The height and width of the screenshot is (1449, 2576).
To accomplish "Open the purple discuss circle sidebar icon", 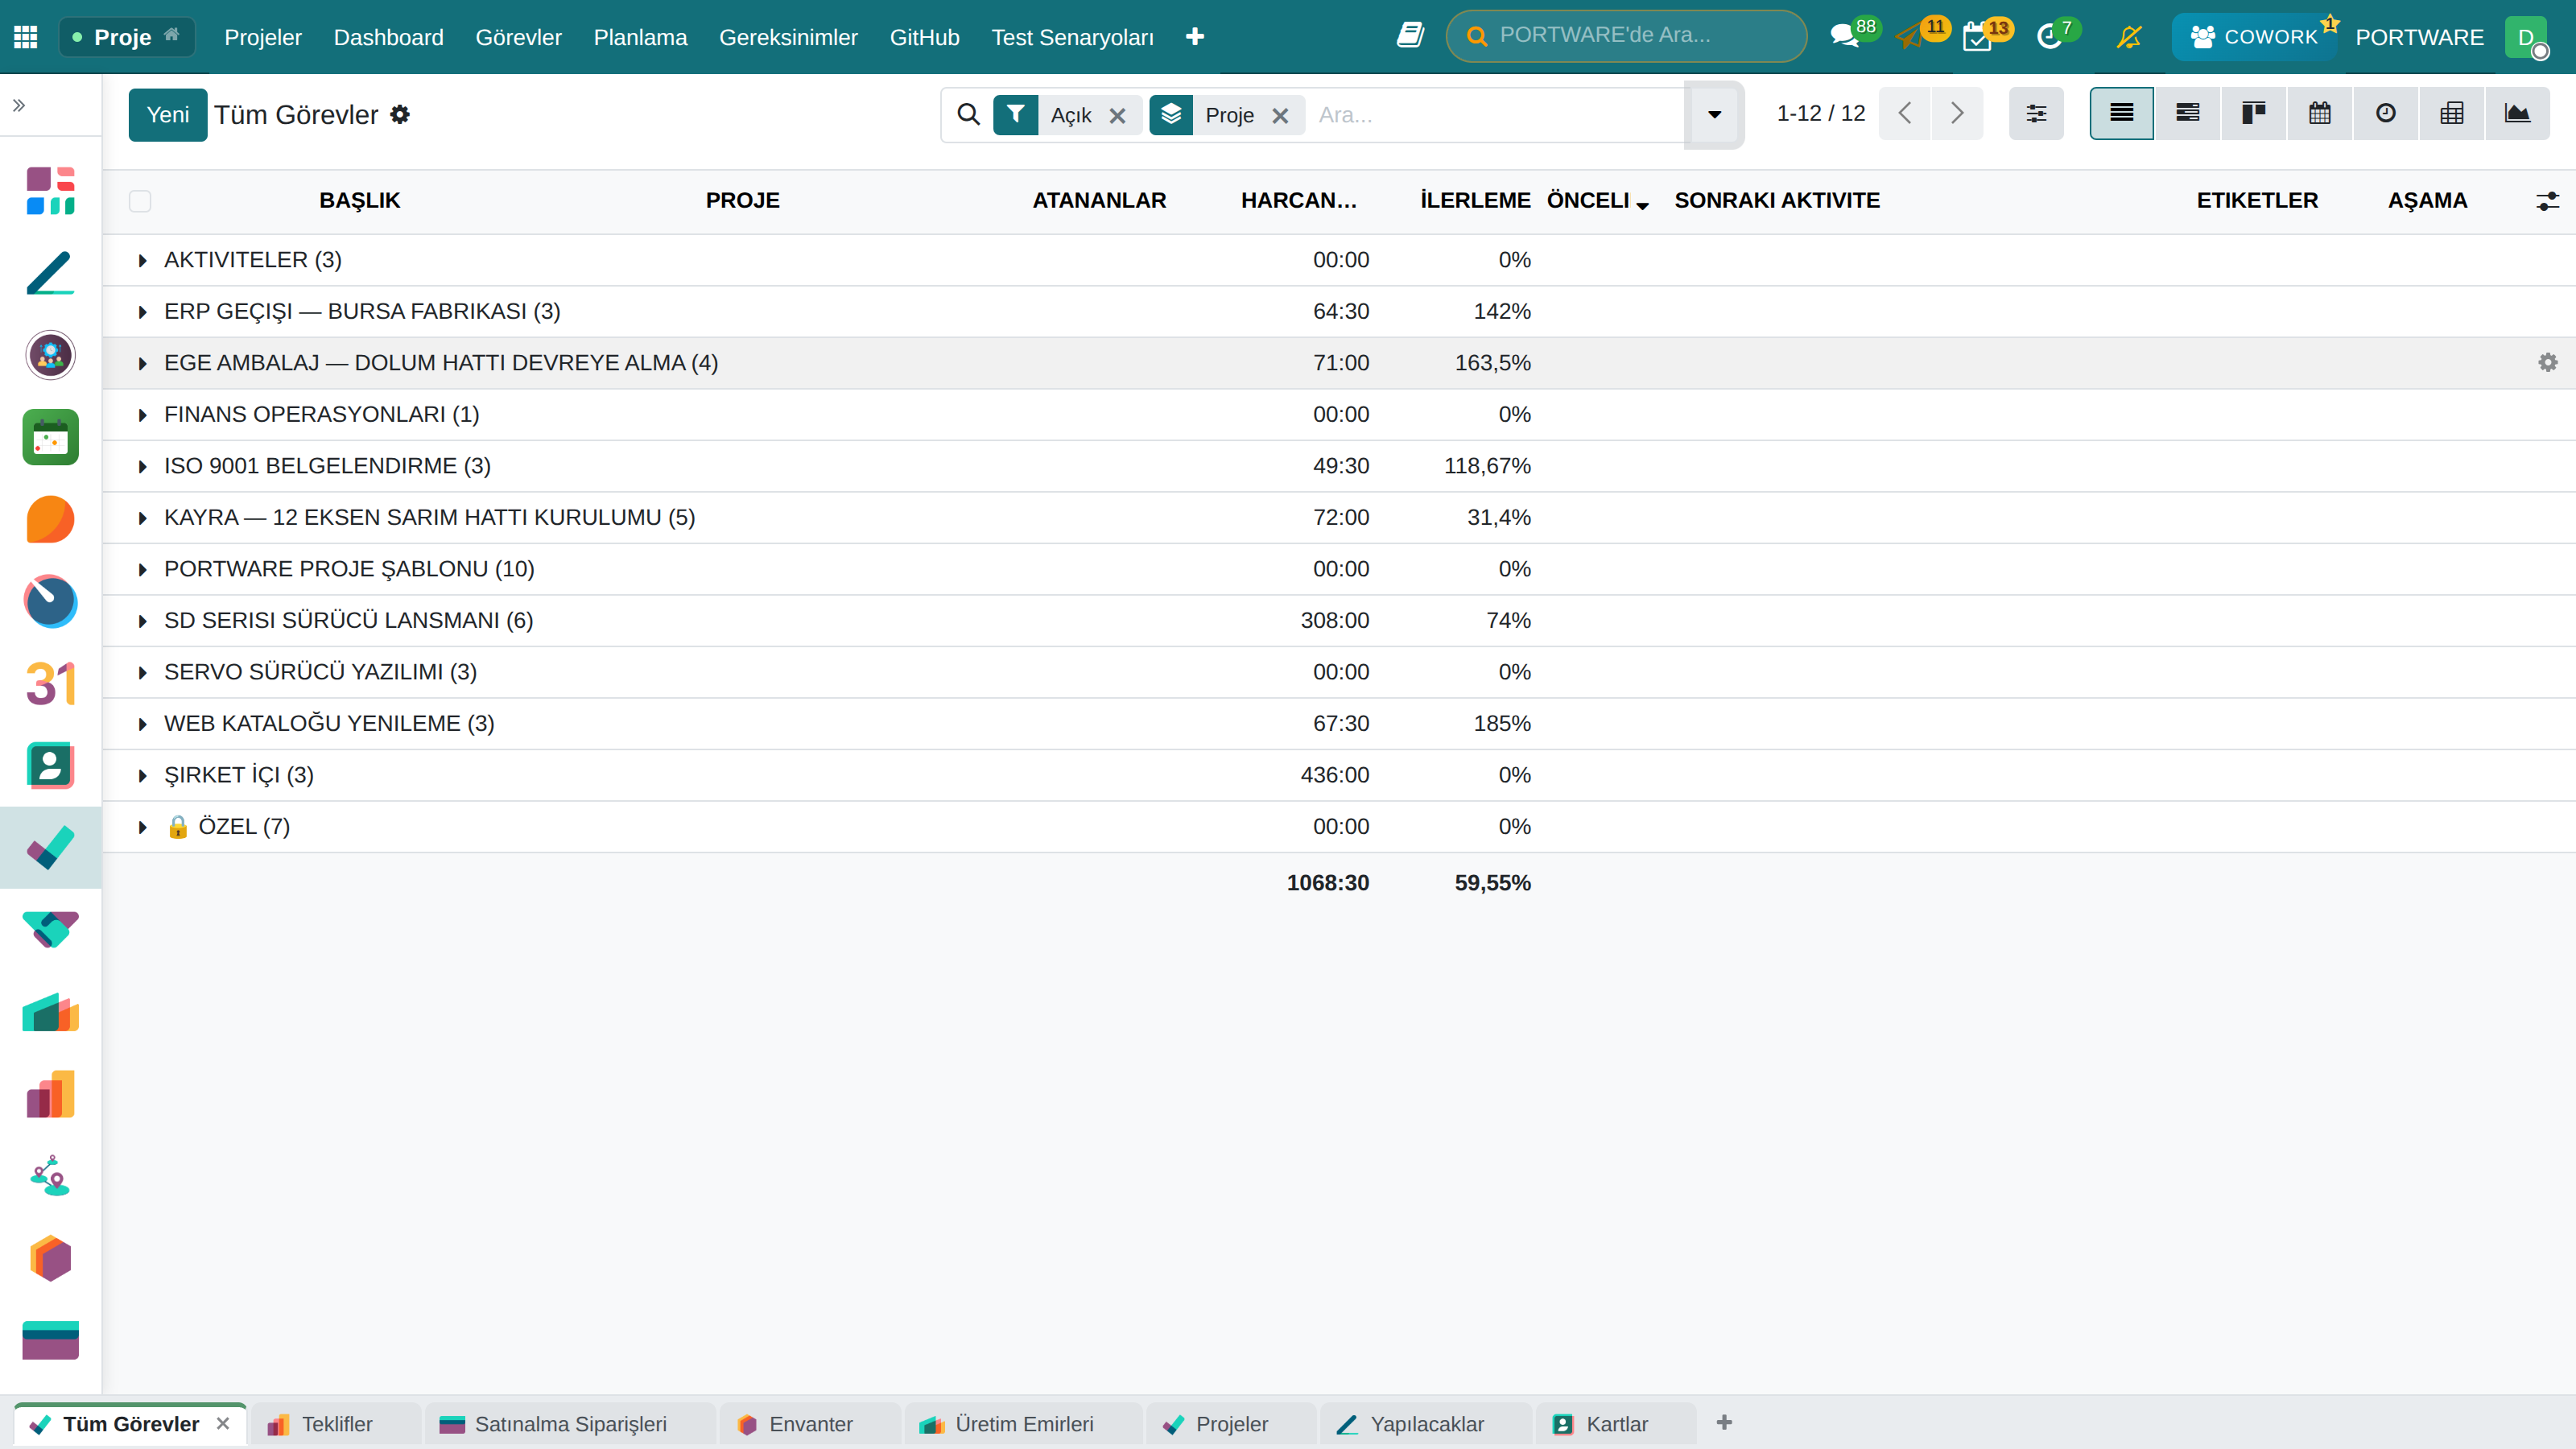I will coord(50,355).
